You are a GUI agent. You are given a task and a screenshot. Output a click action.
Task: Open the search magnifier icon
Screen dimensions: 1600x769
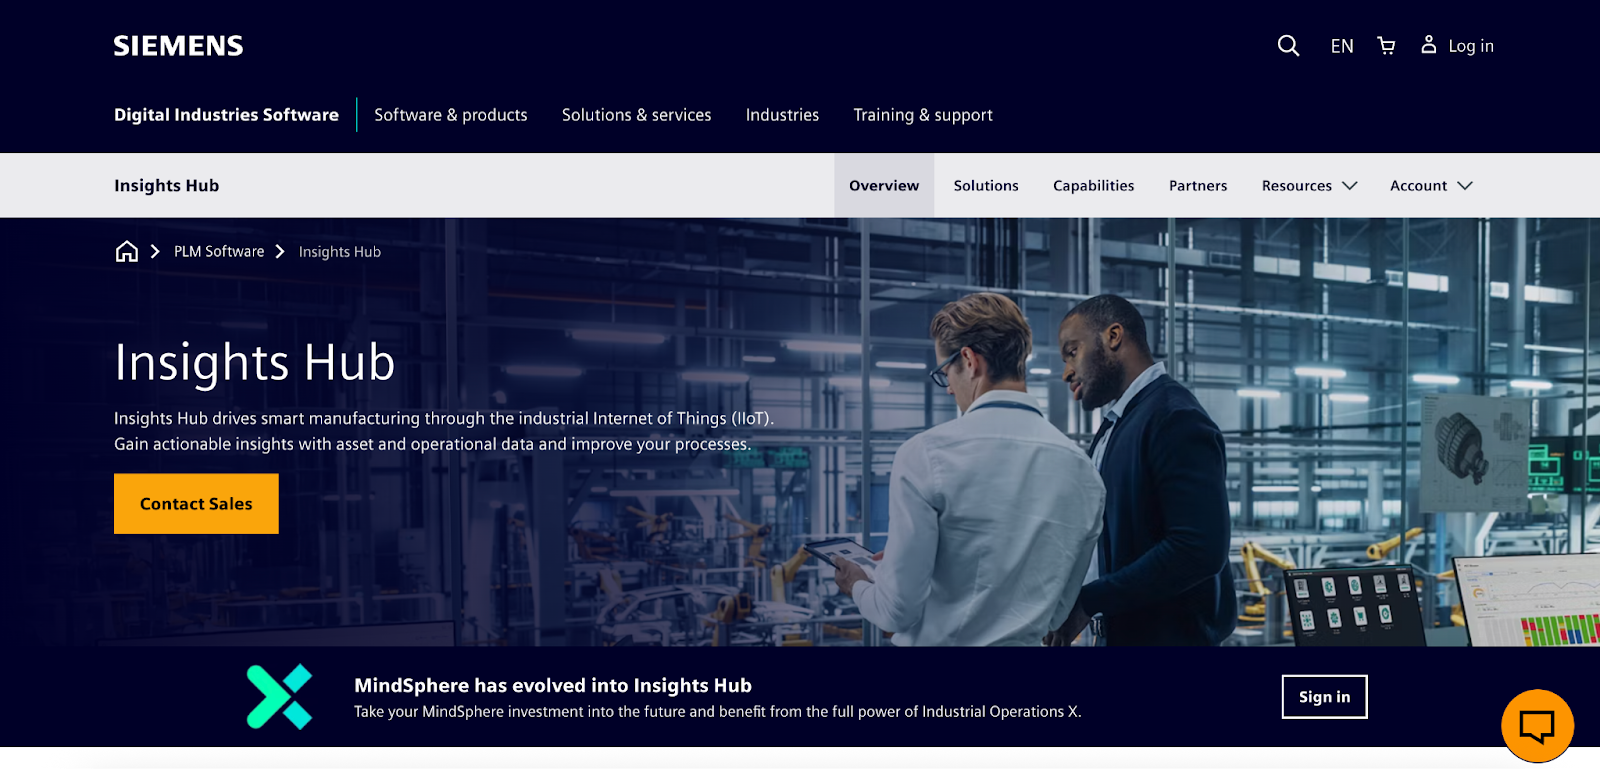(1288, 46)
